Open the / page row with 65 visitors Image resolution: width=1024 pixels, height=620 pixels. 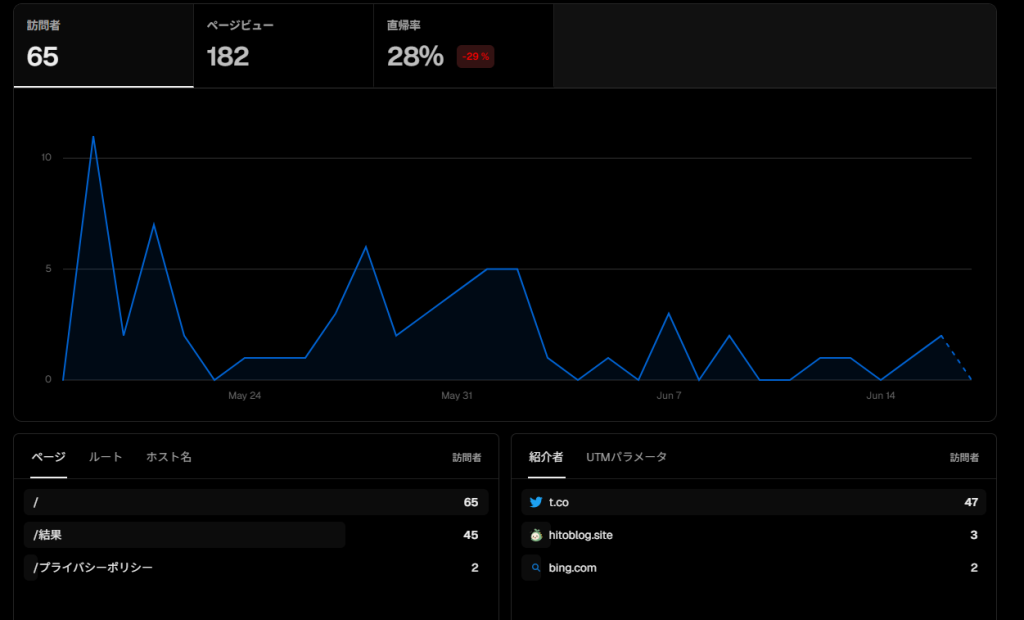[x=256, y=502]
